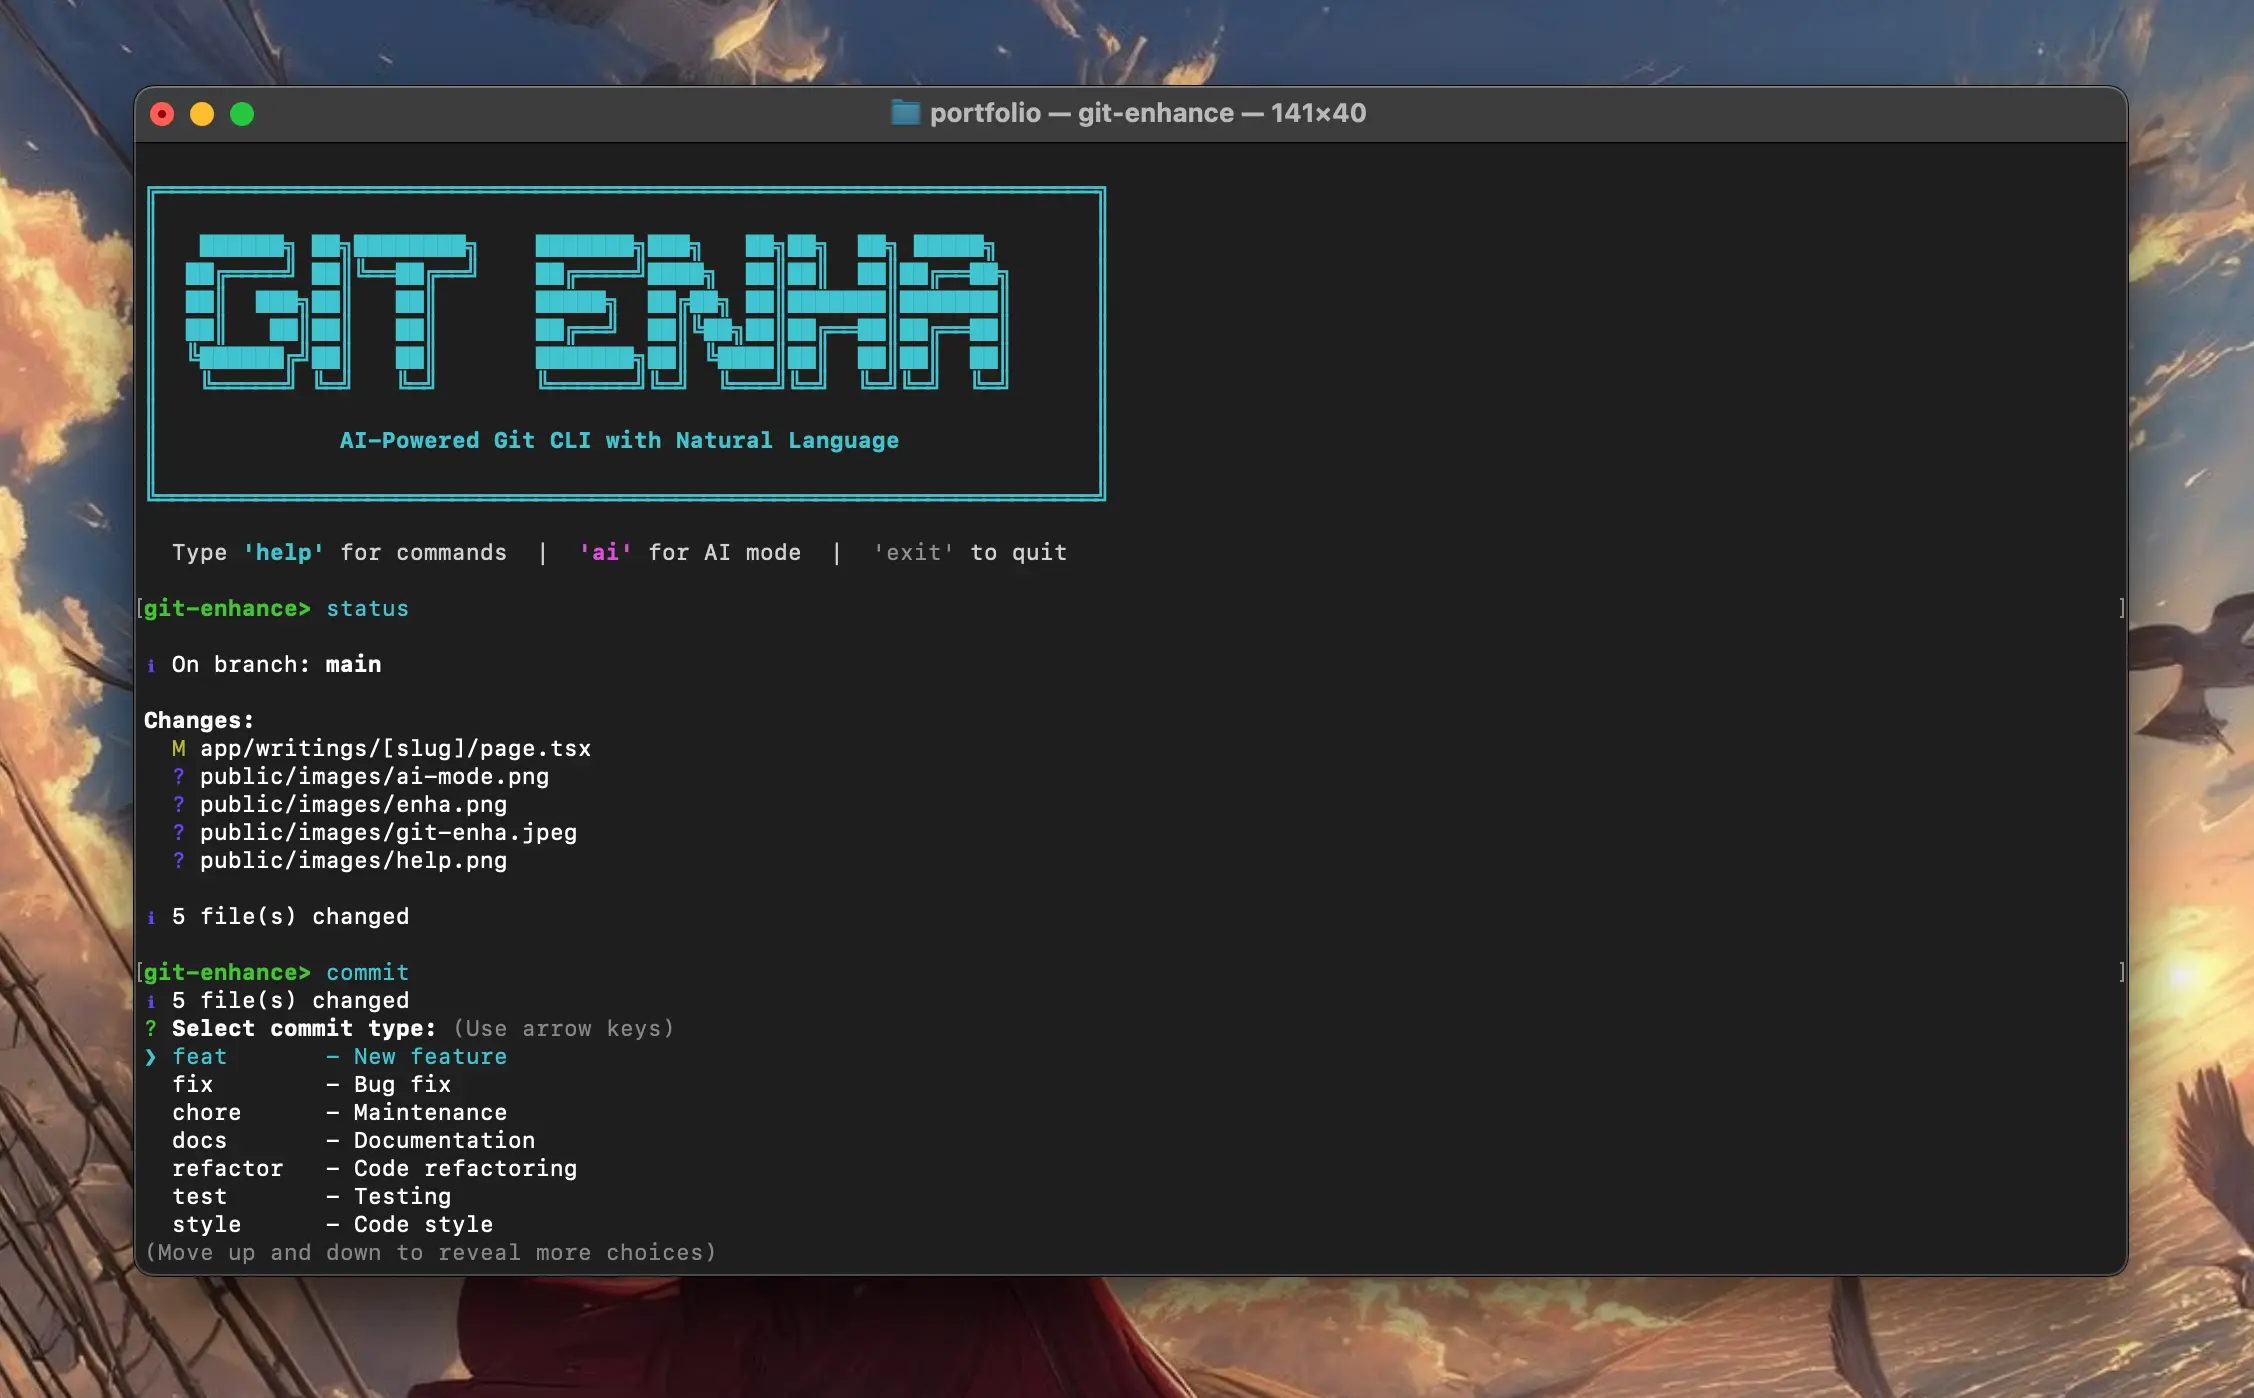Click the GIT ENHA ASCII art logo
This screenshot has height=1398, width=2254.
click(597, 312)
